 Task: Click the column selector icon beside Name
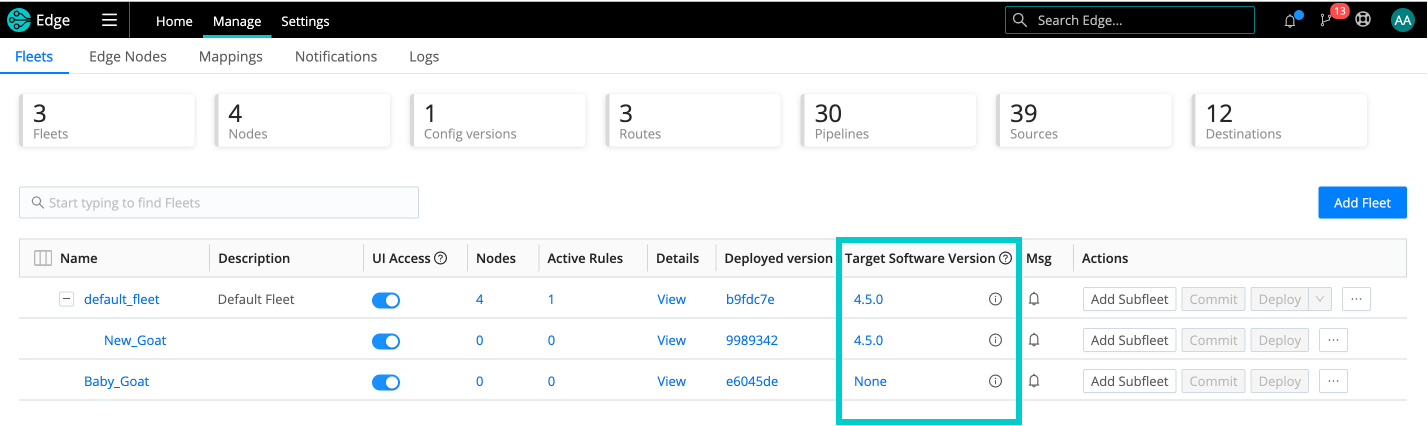[43, 258]
